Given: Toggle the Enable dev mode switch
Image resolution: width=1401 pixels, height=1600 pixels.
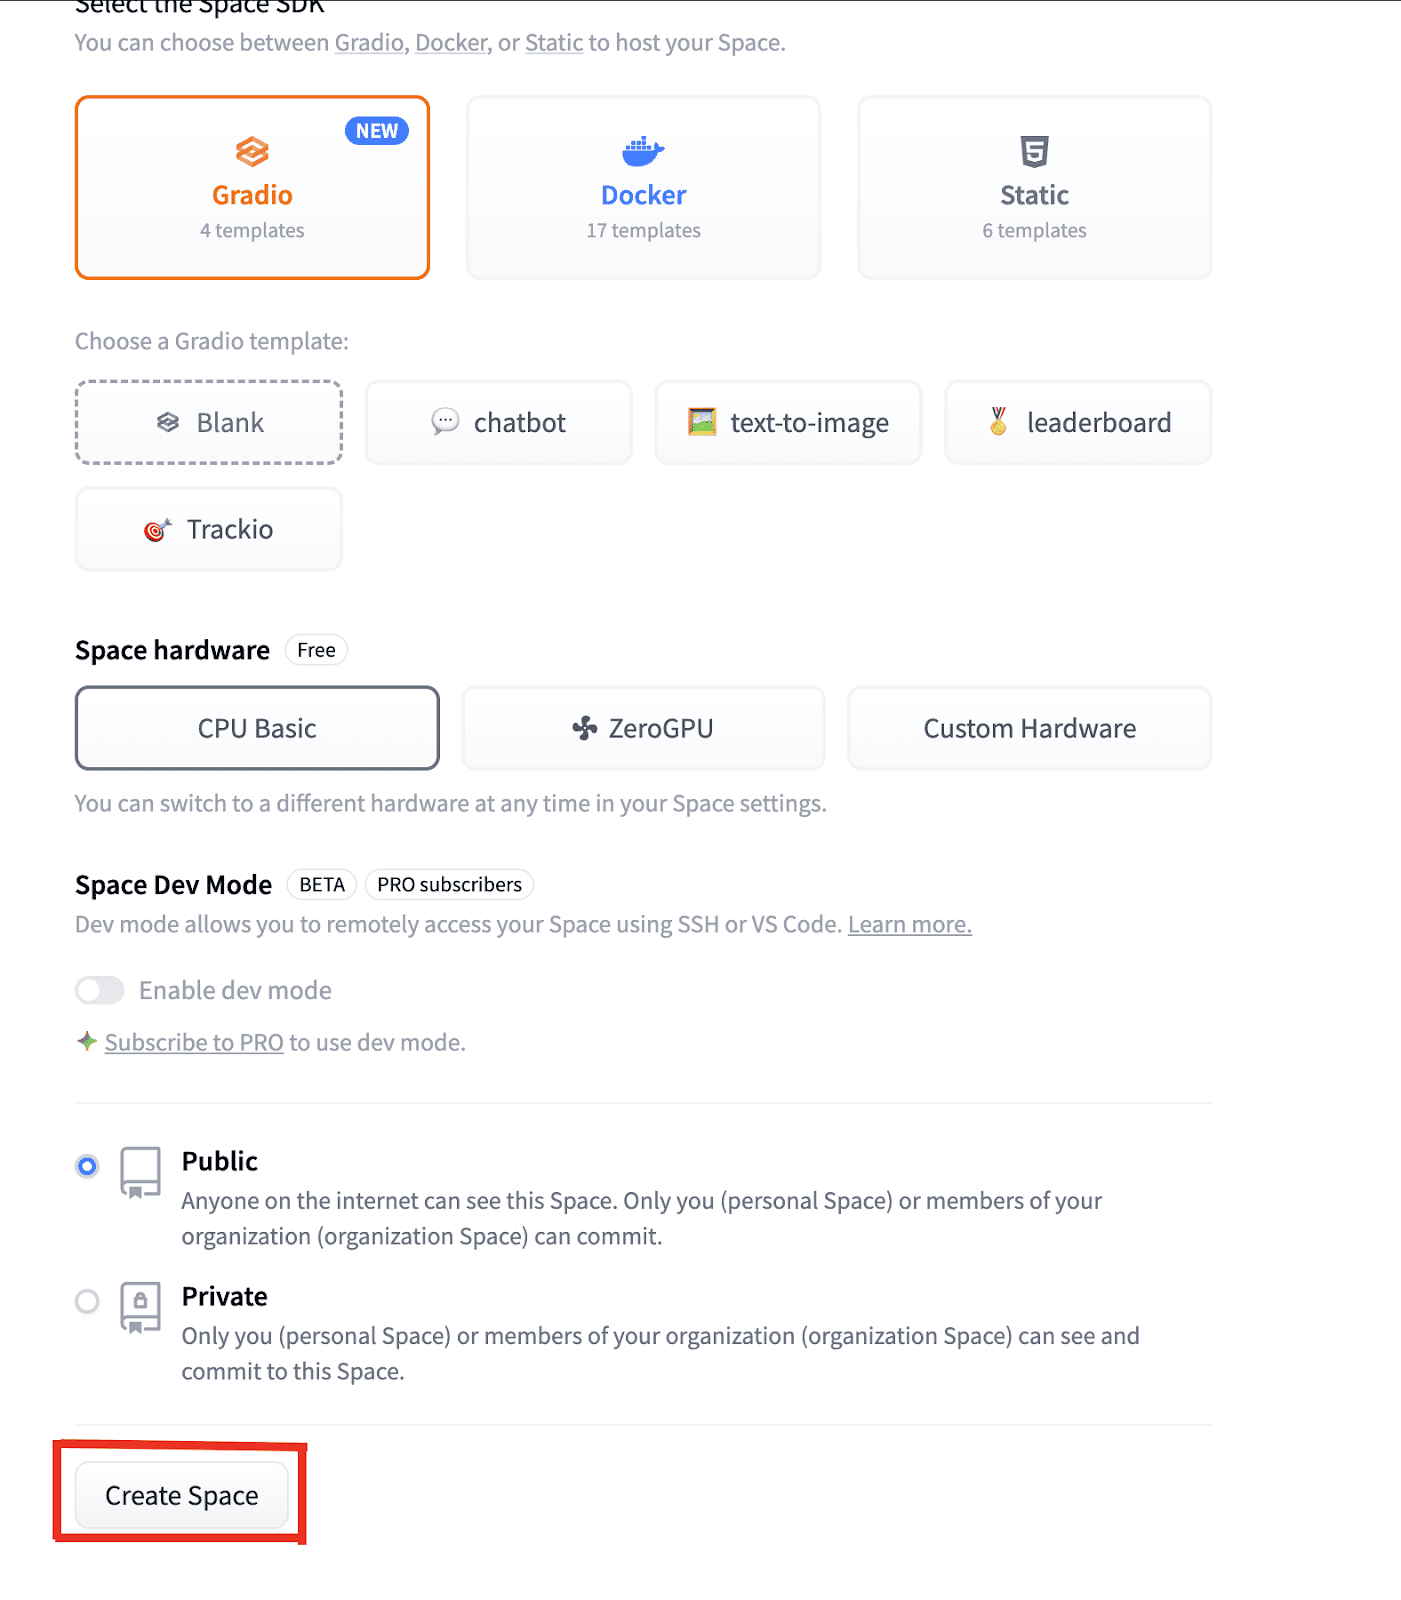Looking at the screenshot, I should (100, 990).
